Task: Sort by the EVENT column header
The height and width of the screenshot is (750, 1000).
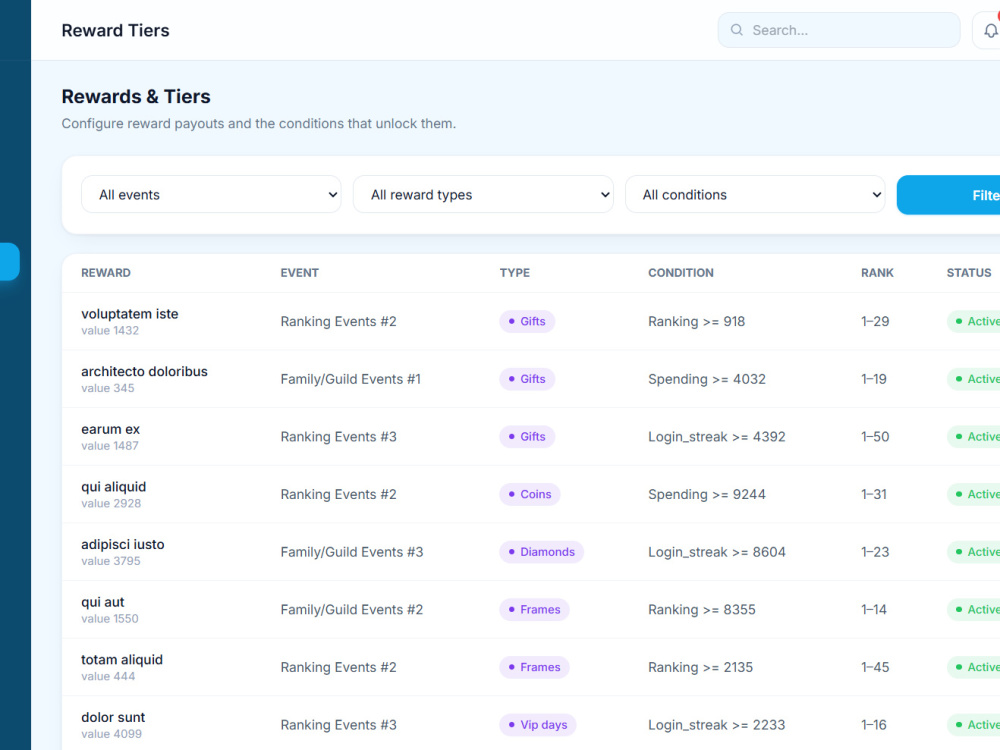Action: click(299, 273)
